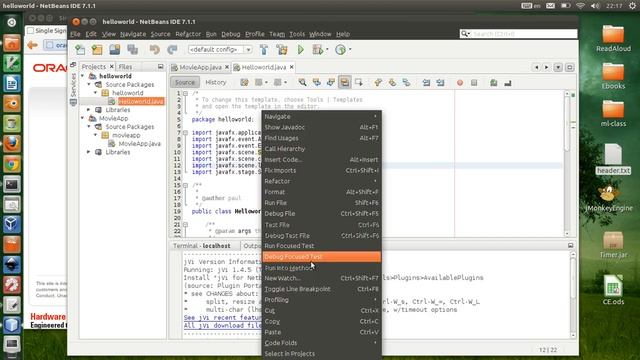Open the jMonkeyEngine desktop shortcut

pyautogui.click(x=609, y=199)
